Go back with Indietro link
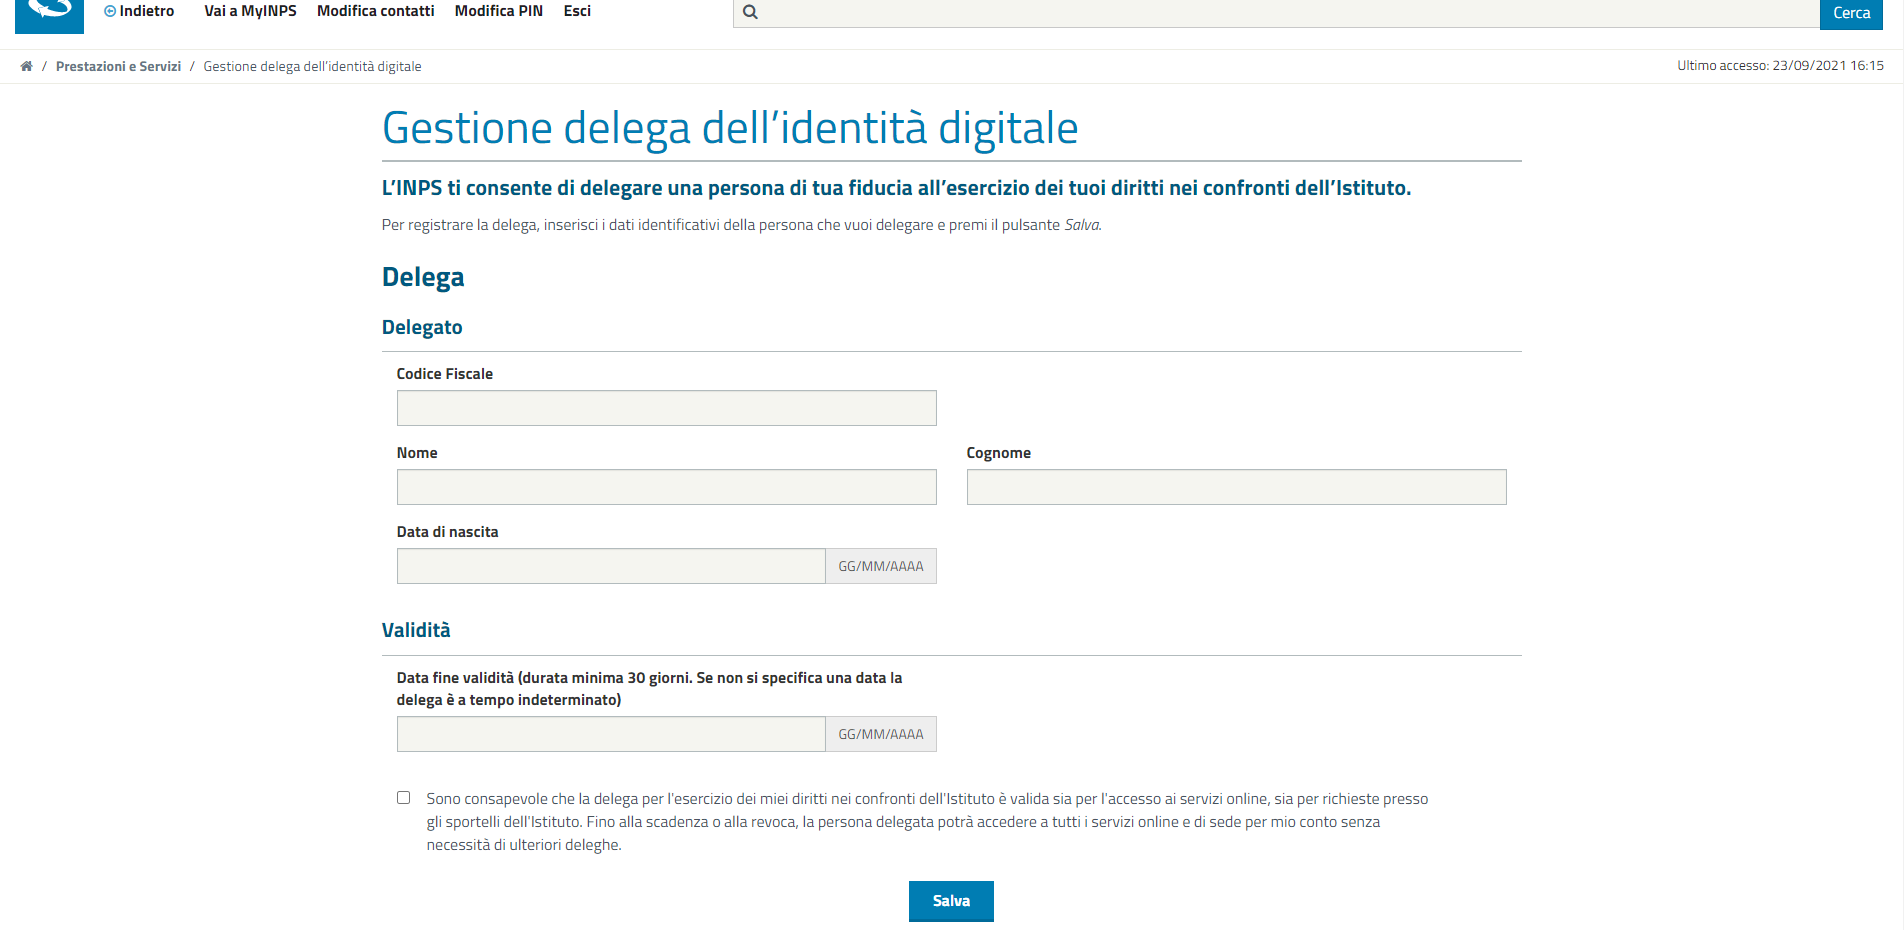1904x930 pixels. point(139,11)
